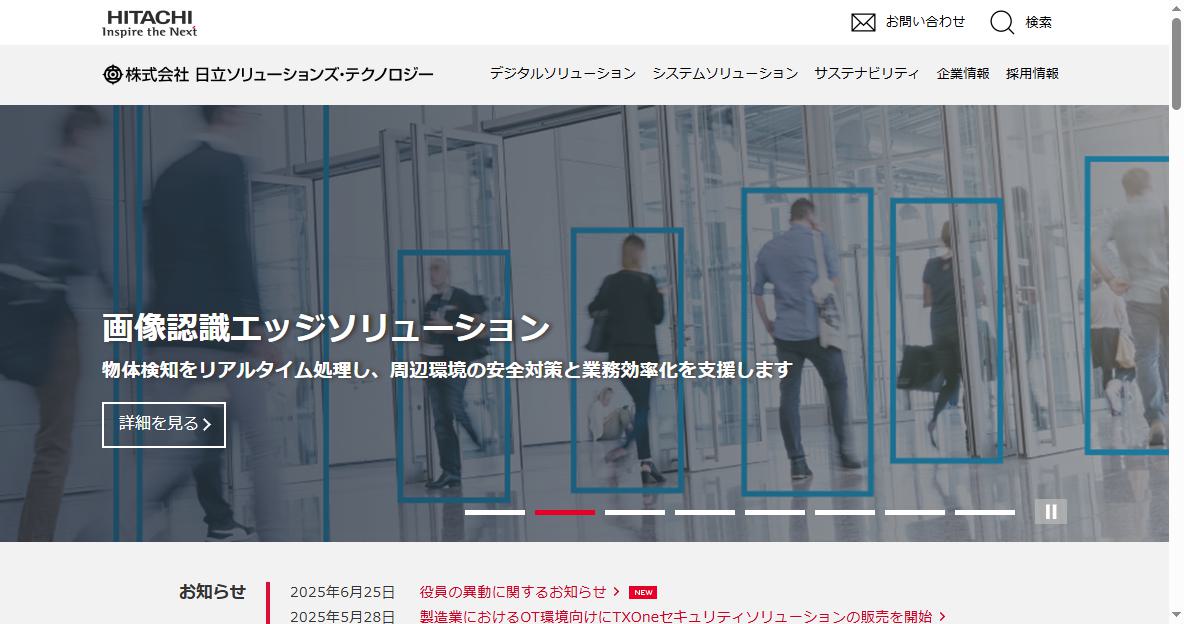Go to the company name 日立ソリューションズ・テクノロジー homepage link
Viewport: 1184px width, 624px height.
click(279, 74)
